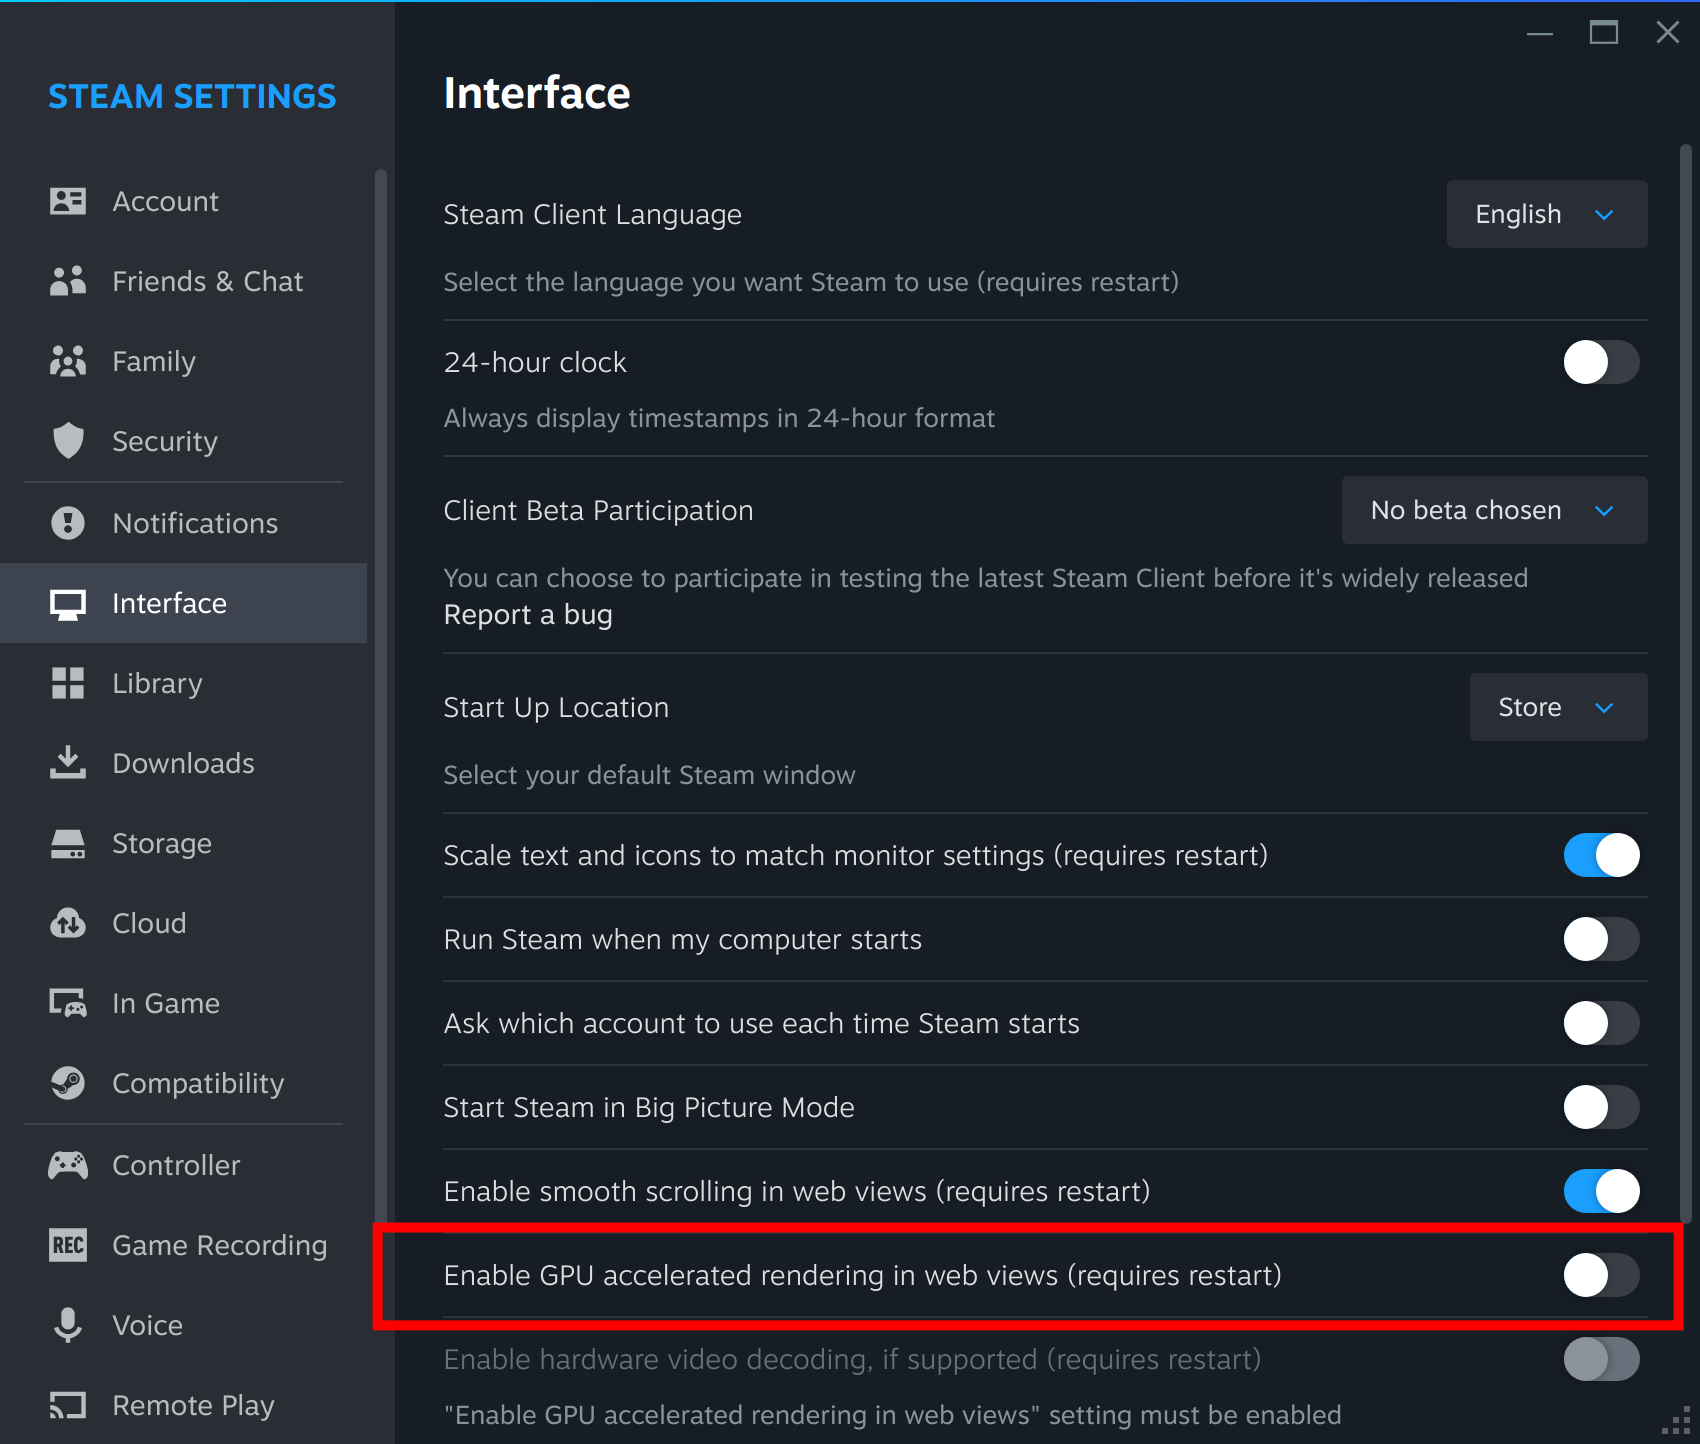Click the Security shield icon
Image resolution: width=1700 pixels, height=1444 pixels.
[68, 441]
